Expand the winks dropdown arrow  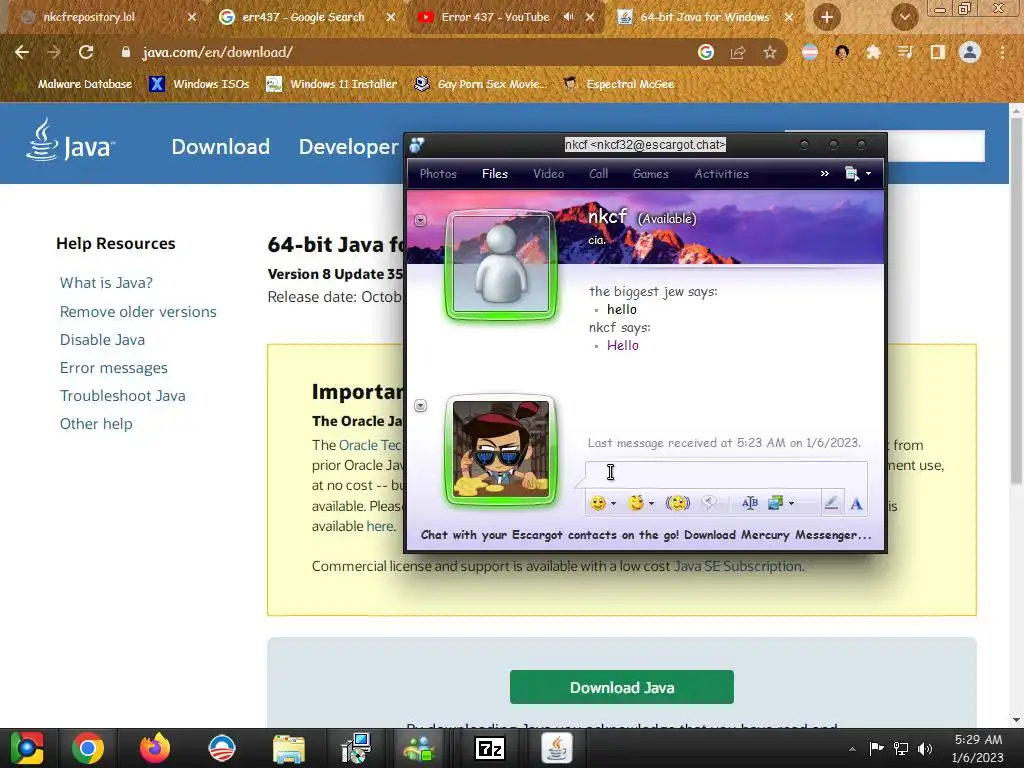pos(651,503)
